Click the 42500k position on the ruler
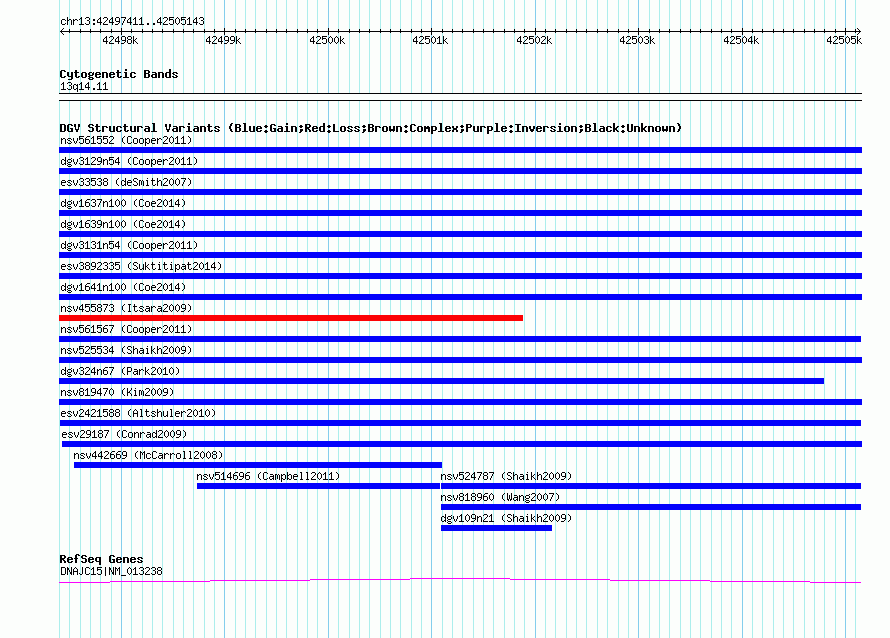The height and width of the screenshot is (638, 890). (326, 40)
